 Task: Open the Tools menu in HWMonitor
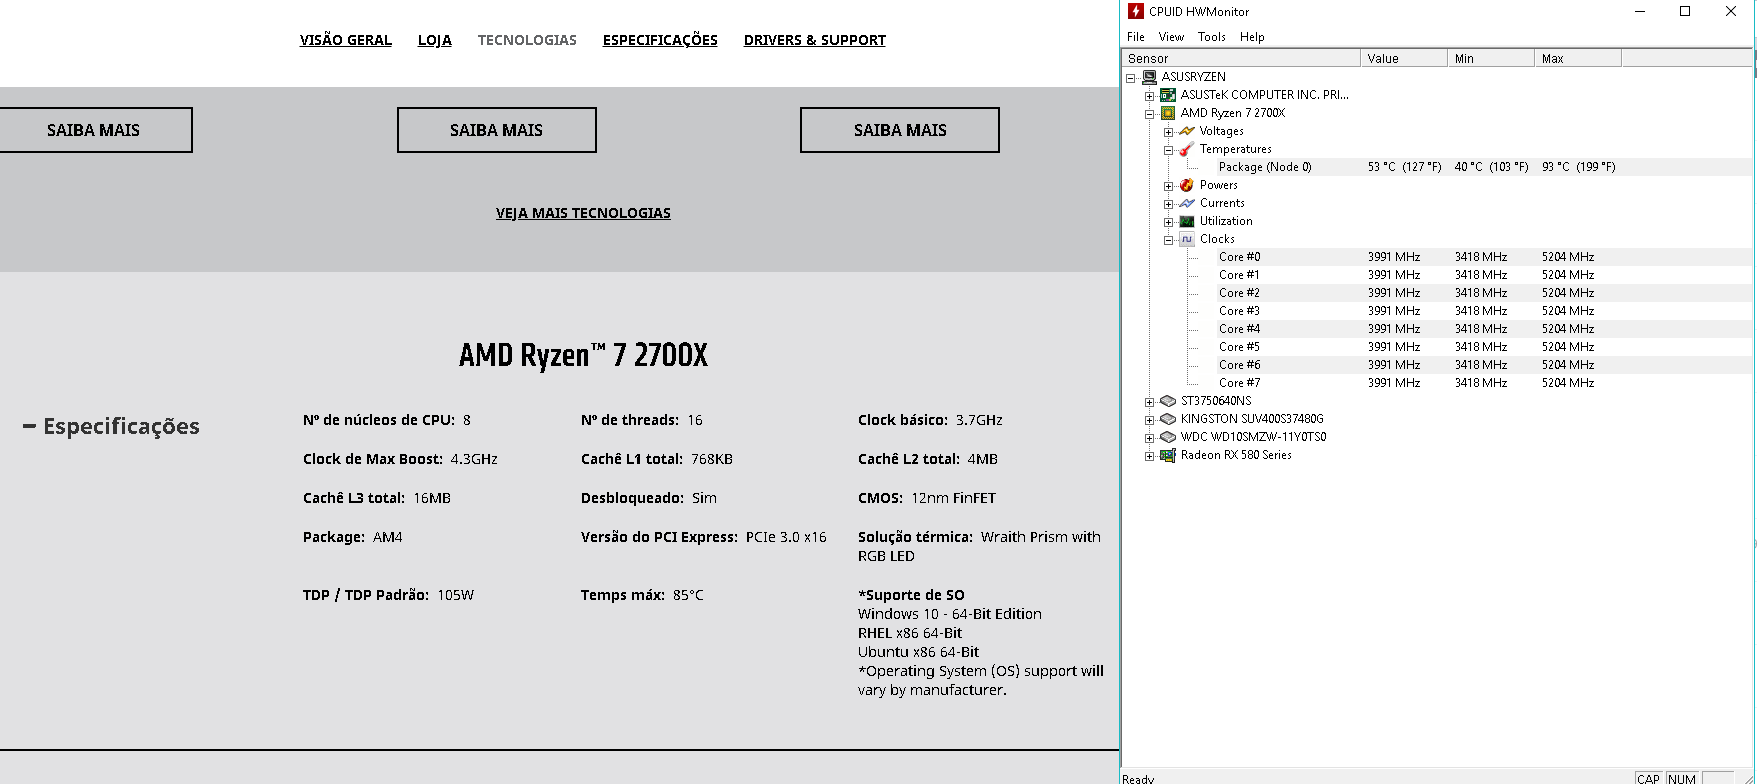tap(1212, 37)
